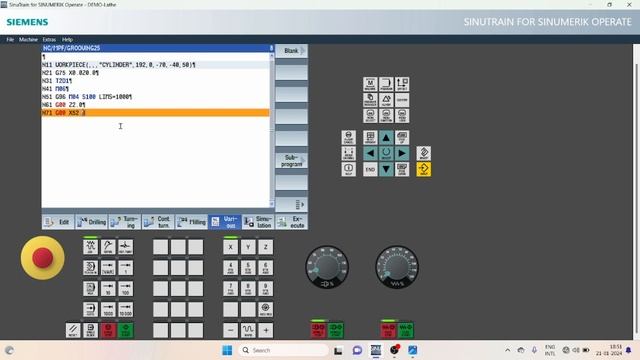This screenshot has width=640, height=360.
Task: Click red SPINDLE STOP key
Action: click(318, 330)
